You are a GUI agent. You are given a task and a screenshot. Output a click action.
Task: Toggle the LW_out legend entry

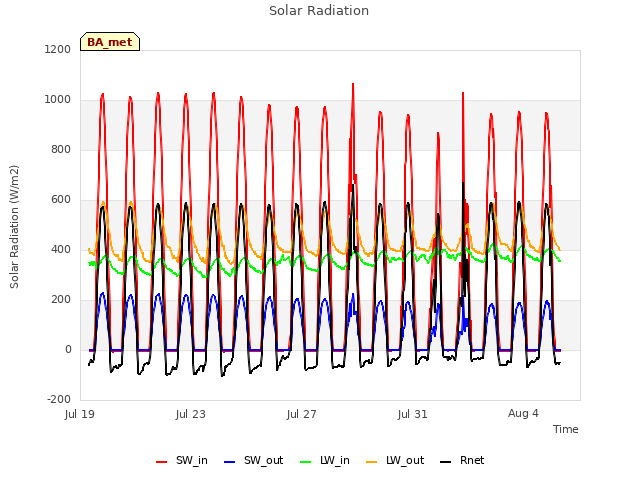tap(395, 461)
